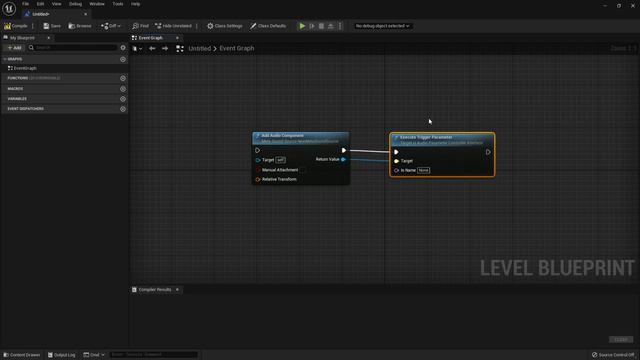640x360 pixels.
Task: Click Add Audio Component input exec pin
Action: pyautogui.click(x=258, y=150)
